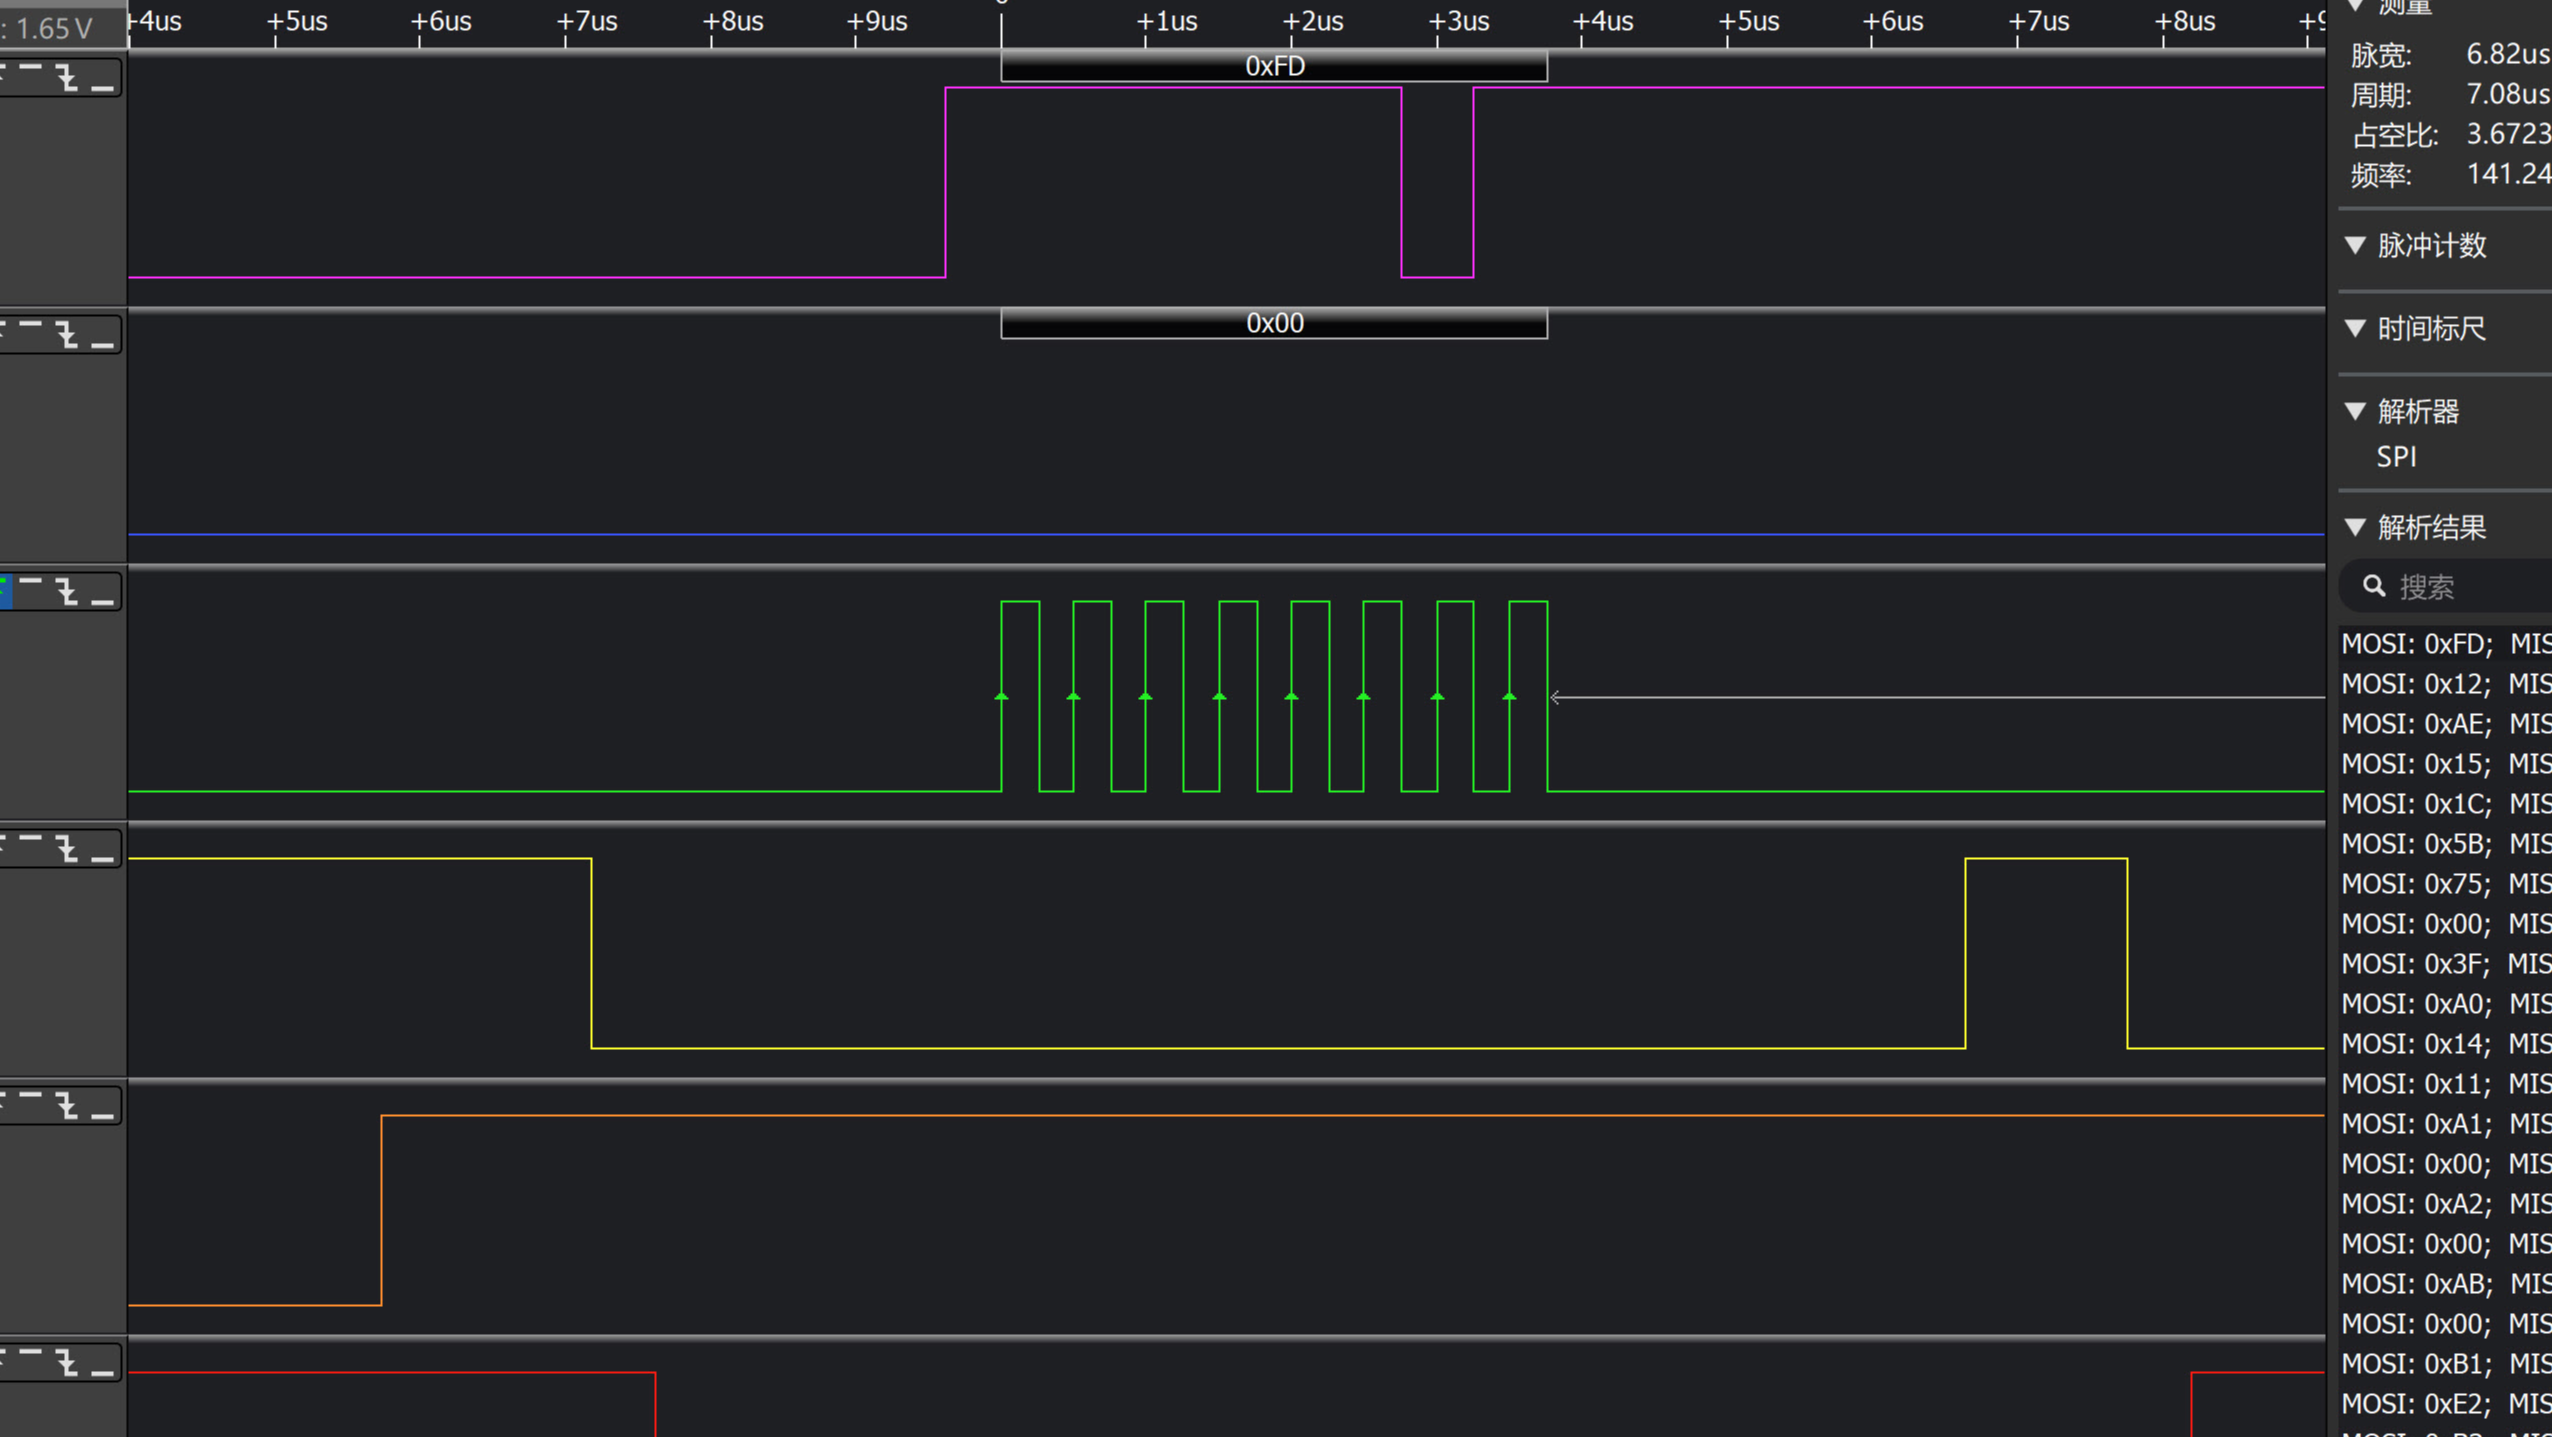2552x1437 pixels.
Task: Collapse the 解析器 section
Action: click(x=2356, y=411)
